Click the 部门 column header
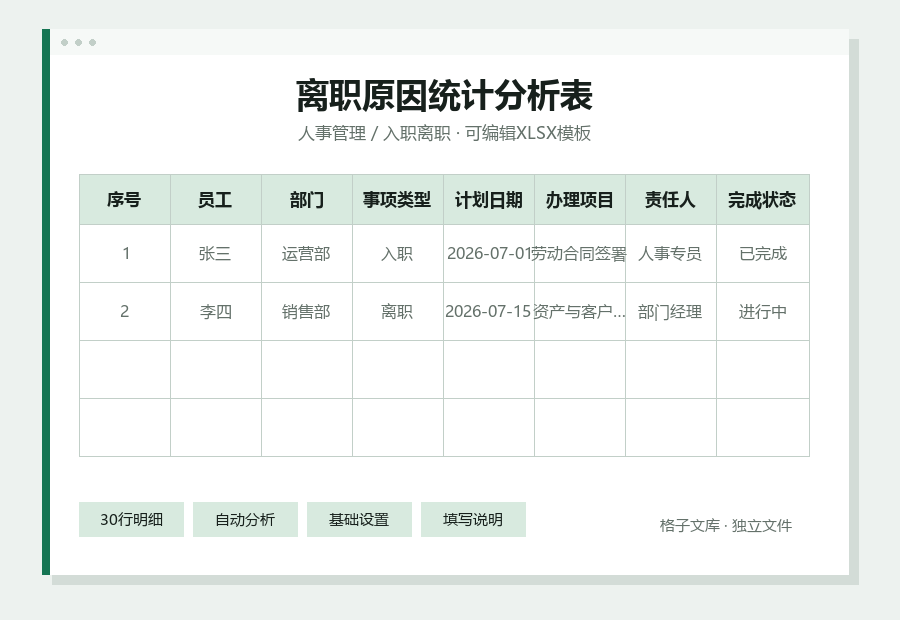The height and width of the screenshot is (620, 900). [x=307, y=200]
